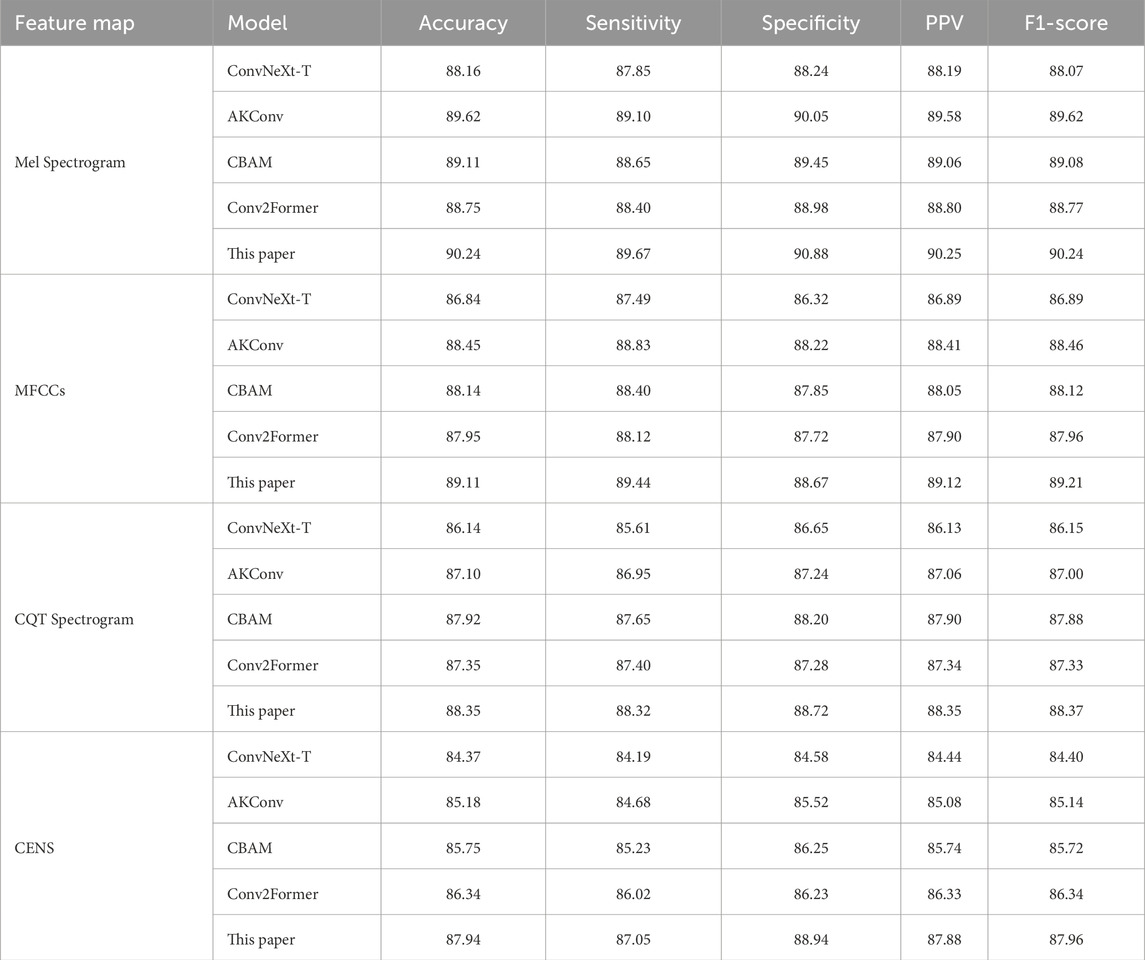Screen dimensions: 1145x960
Task: Click the Specificity column header
Action: [x=810, y=24]
